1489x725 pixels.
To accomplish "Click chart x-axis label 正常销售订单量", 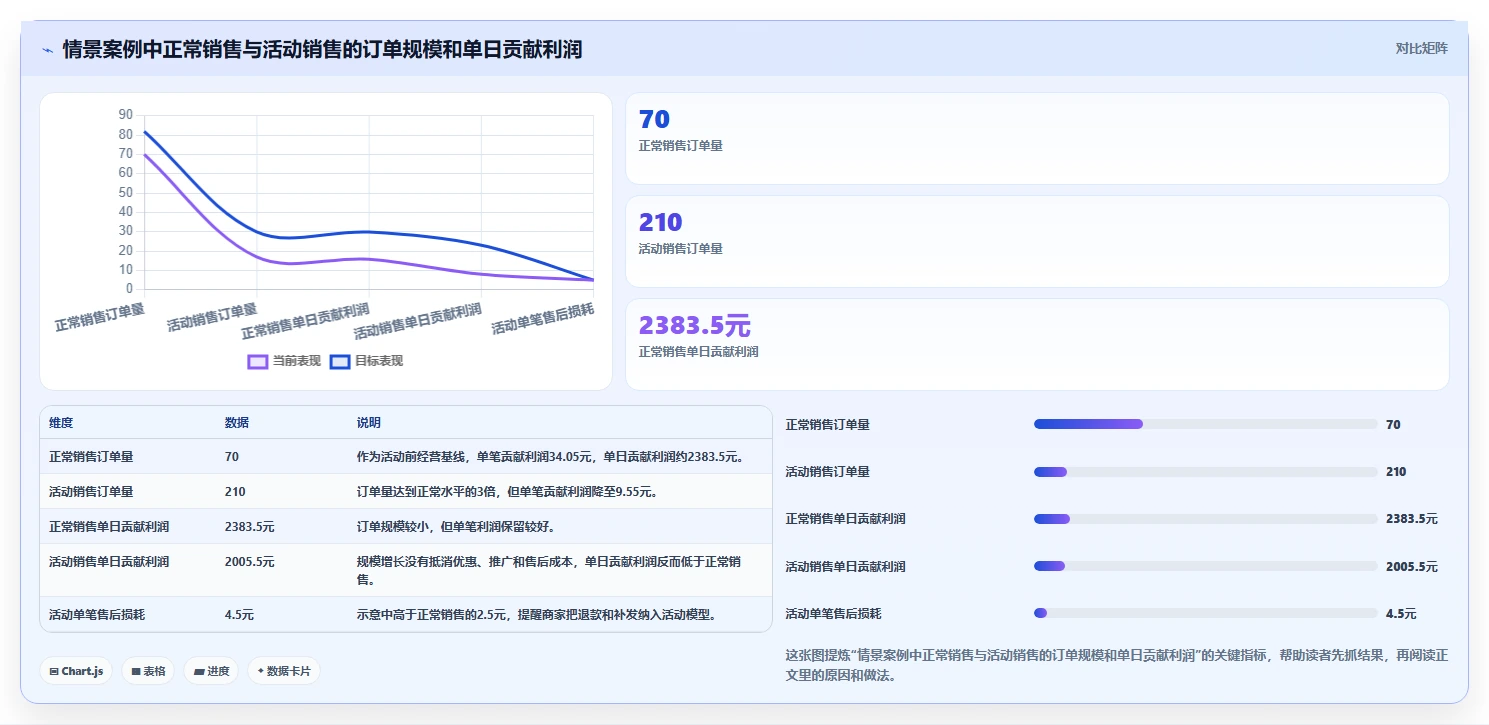I will coord(99,317).
